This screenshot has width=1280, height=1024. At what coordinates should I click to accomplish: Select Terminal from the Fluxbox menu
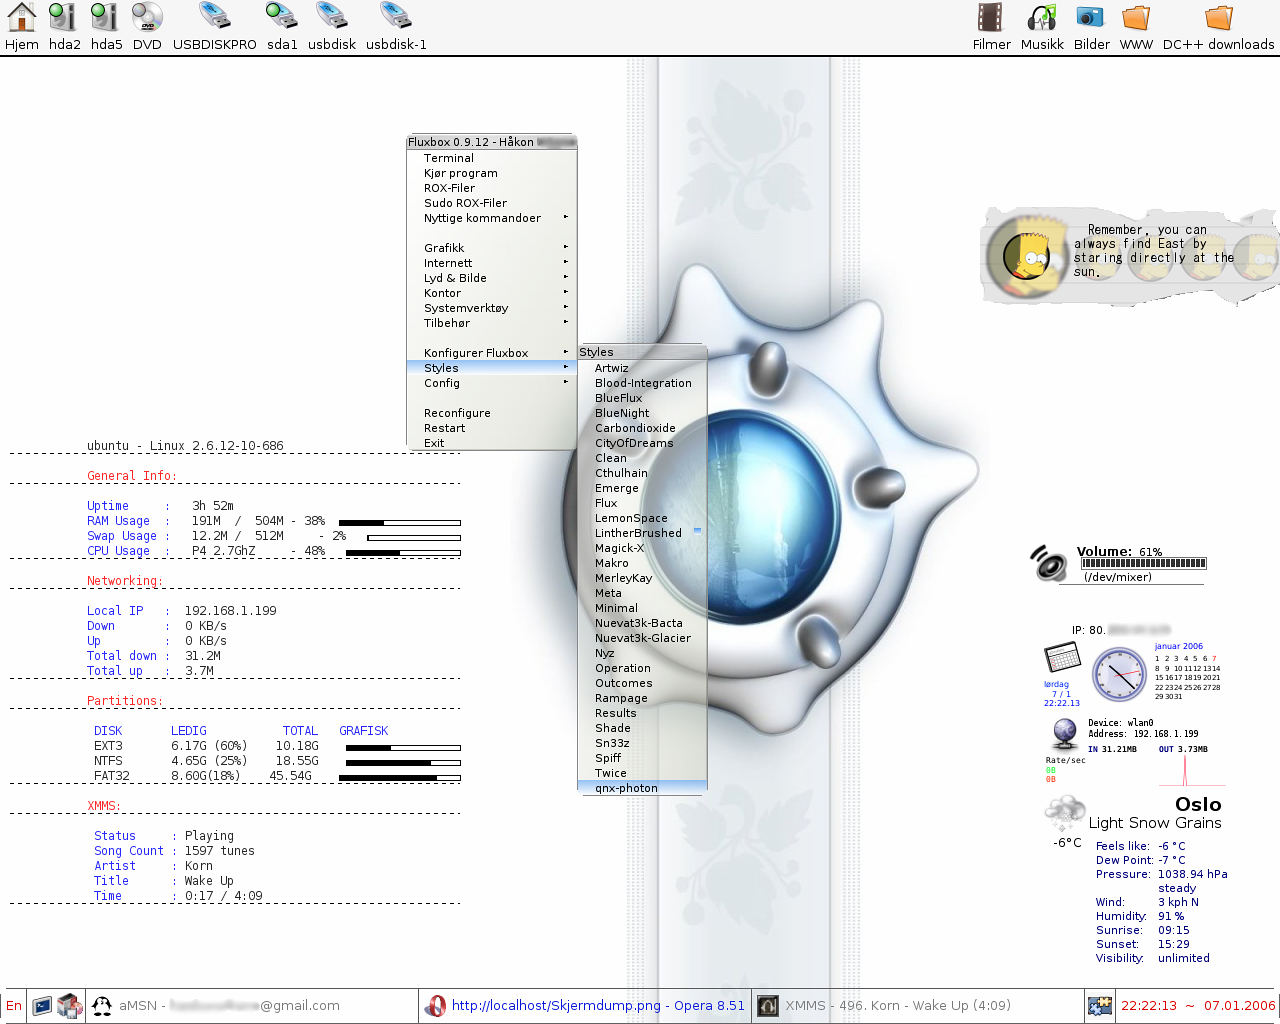click(492, 158)
